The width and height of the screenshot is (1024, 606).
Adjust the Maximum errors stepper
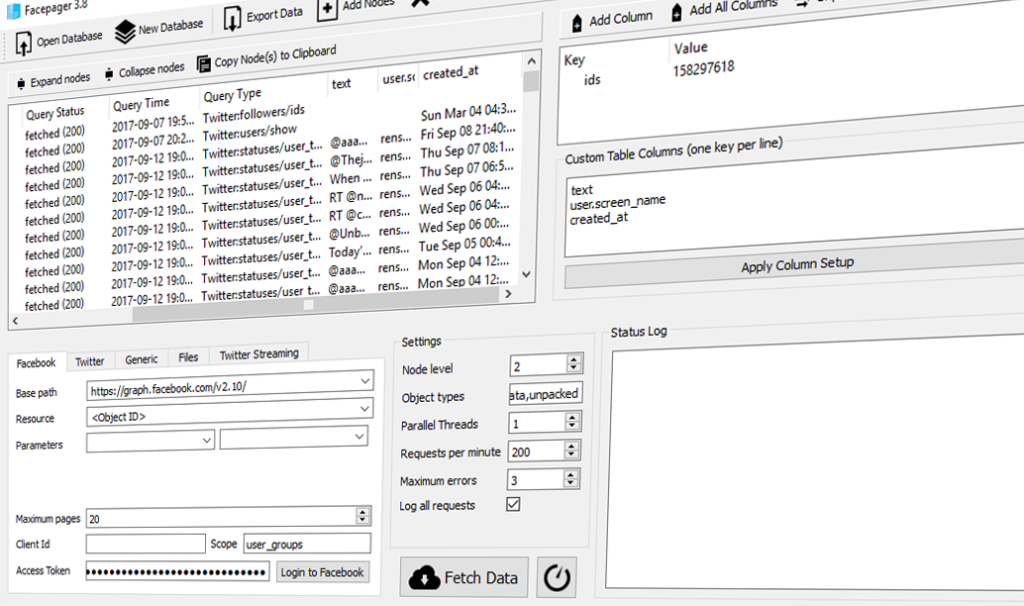click(x=571, y=479)
